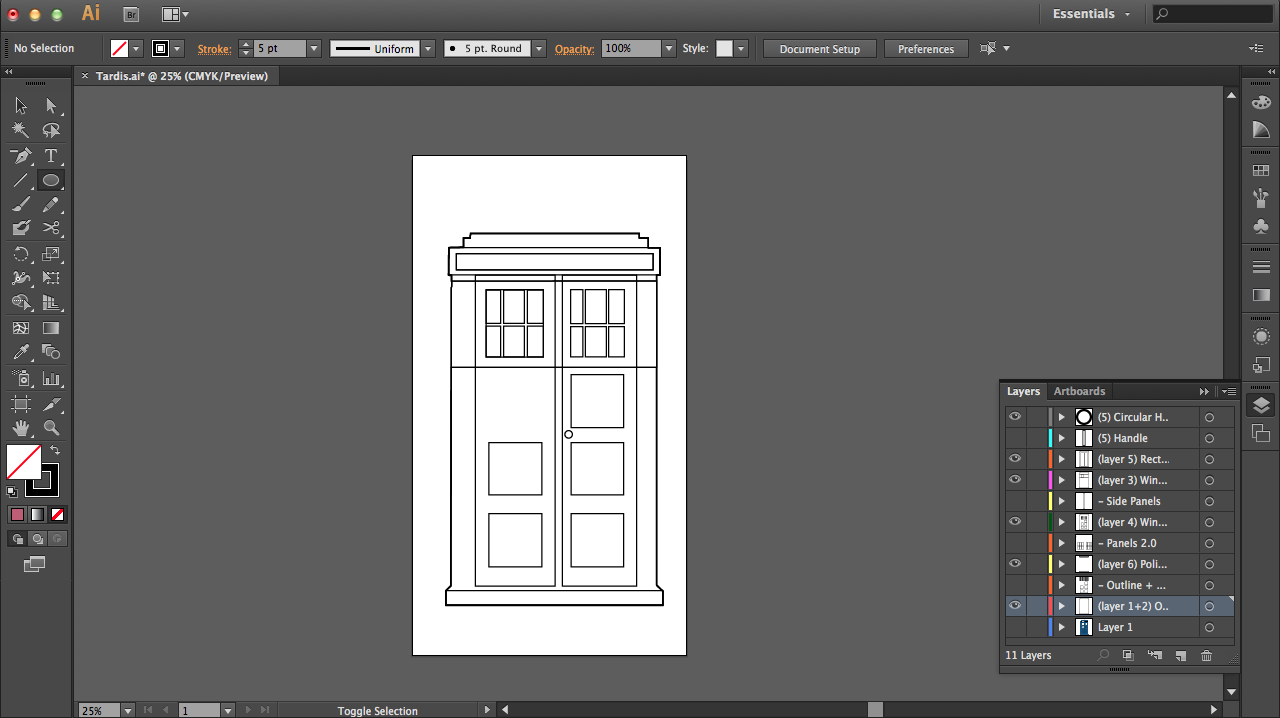1280x718 pixels.
Task: Click the Fill swatch in toolbox
Action: 24,462
